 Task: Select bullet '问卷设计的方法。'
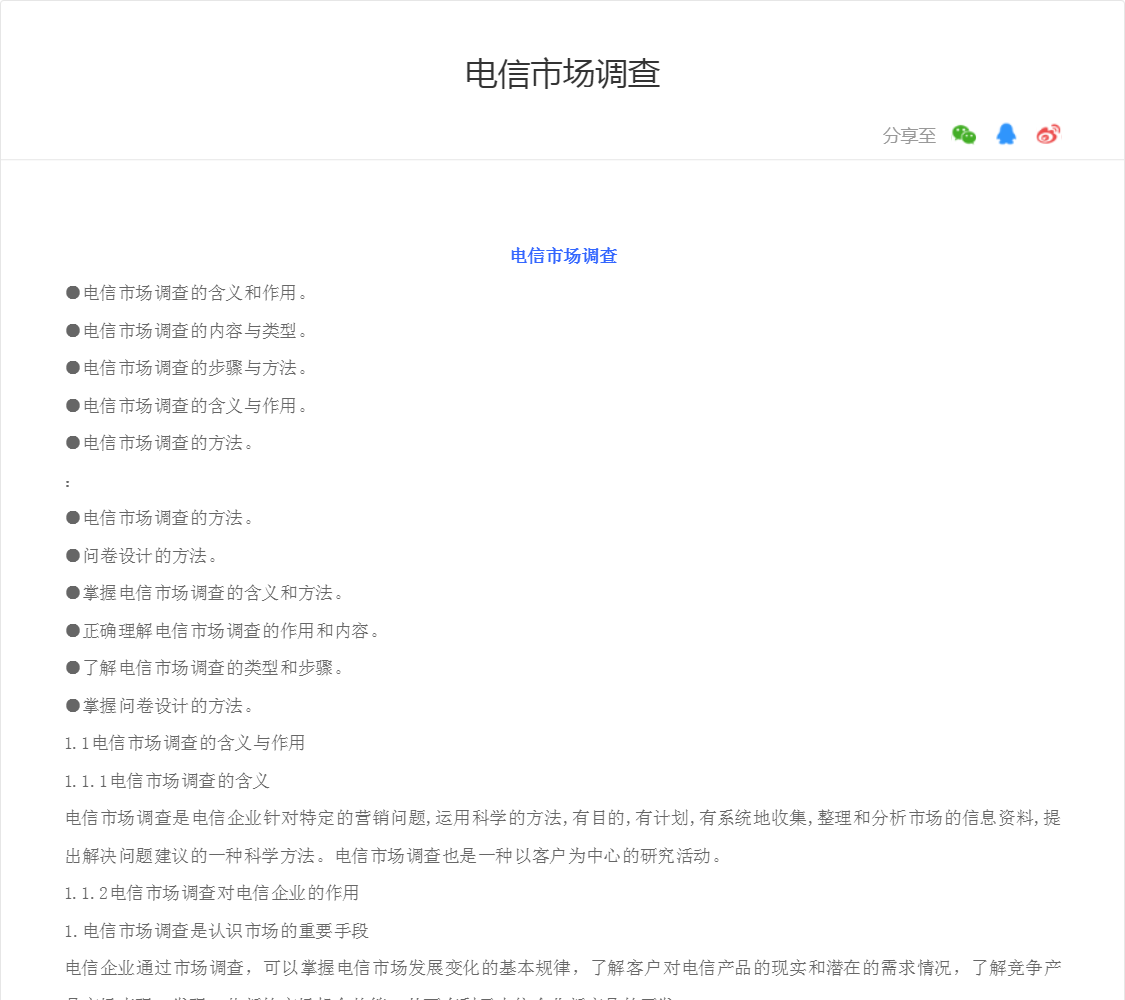click(x=142, y=556)
